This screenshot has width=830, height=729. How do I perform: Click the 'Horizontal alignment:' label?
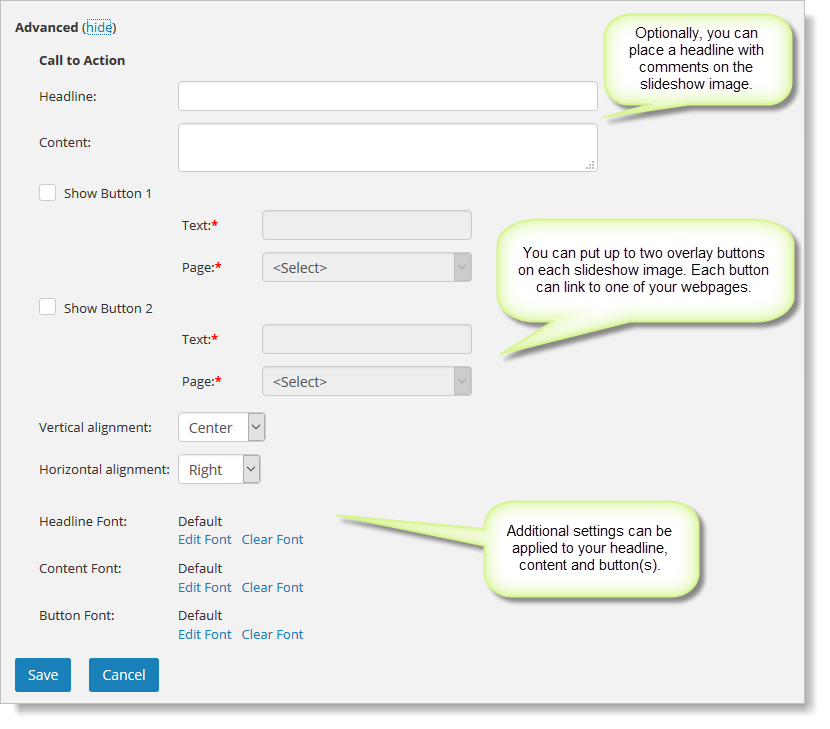pyautogui.click(x=104, y=470)
